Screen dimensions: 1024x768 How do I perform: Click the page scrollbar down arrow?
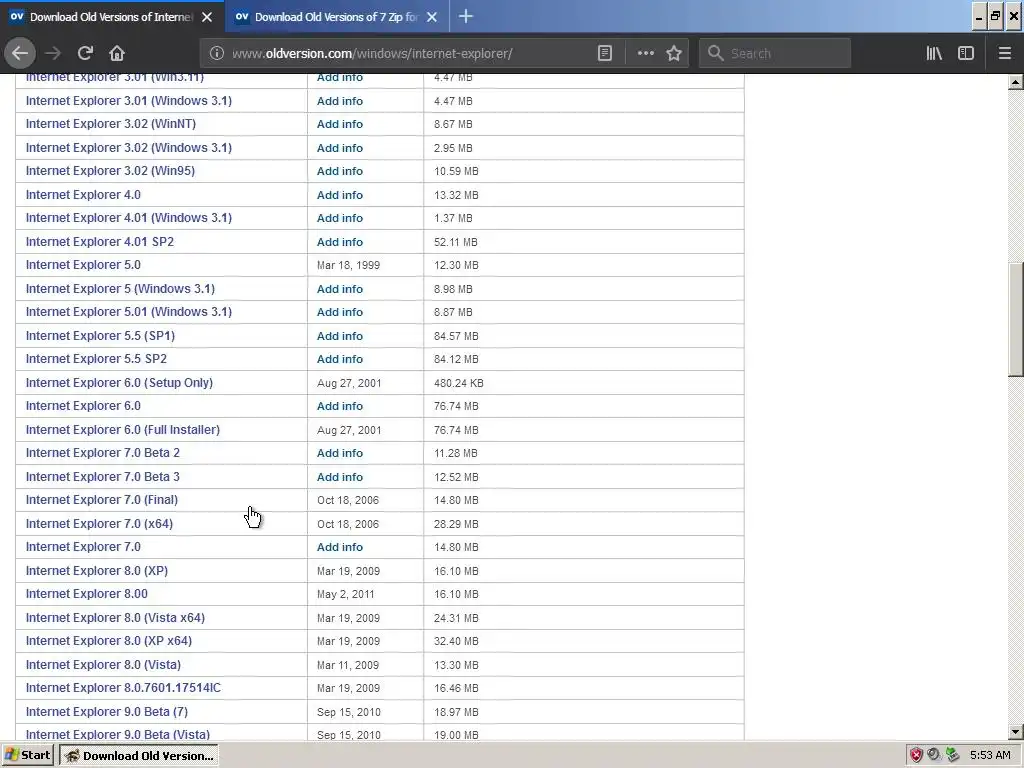point(1016,732)
